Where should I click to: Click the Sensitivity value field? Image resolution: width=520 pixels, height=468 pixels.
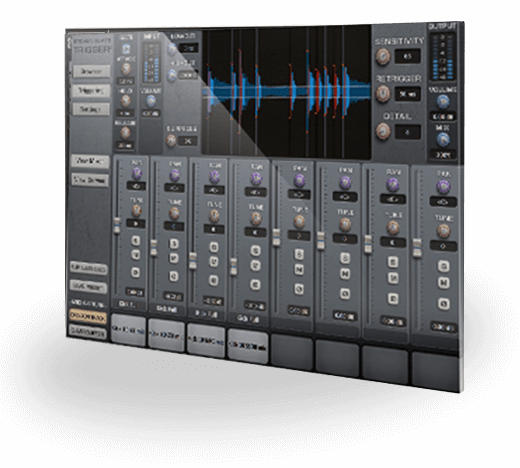(x=407, y=56)
